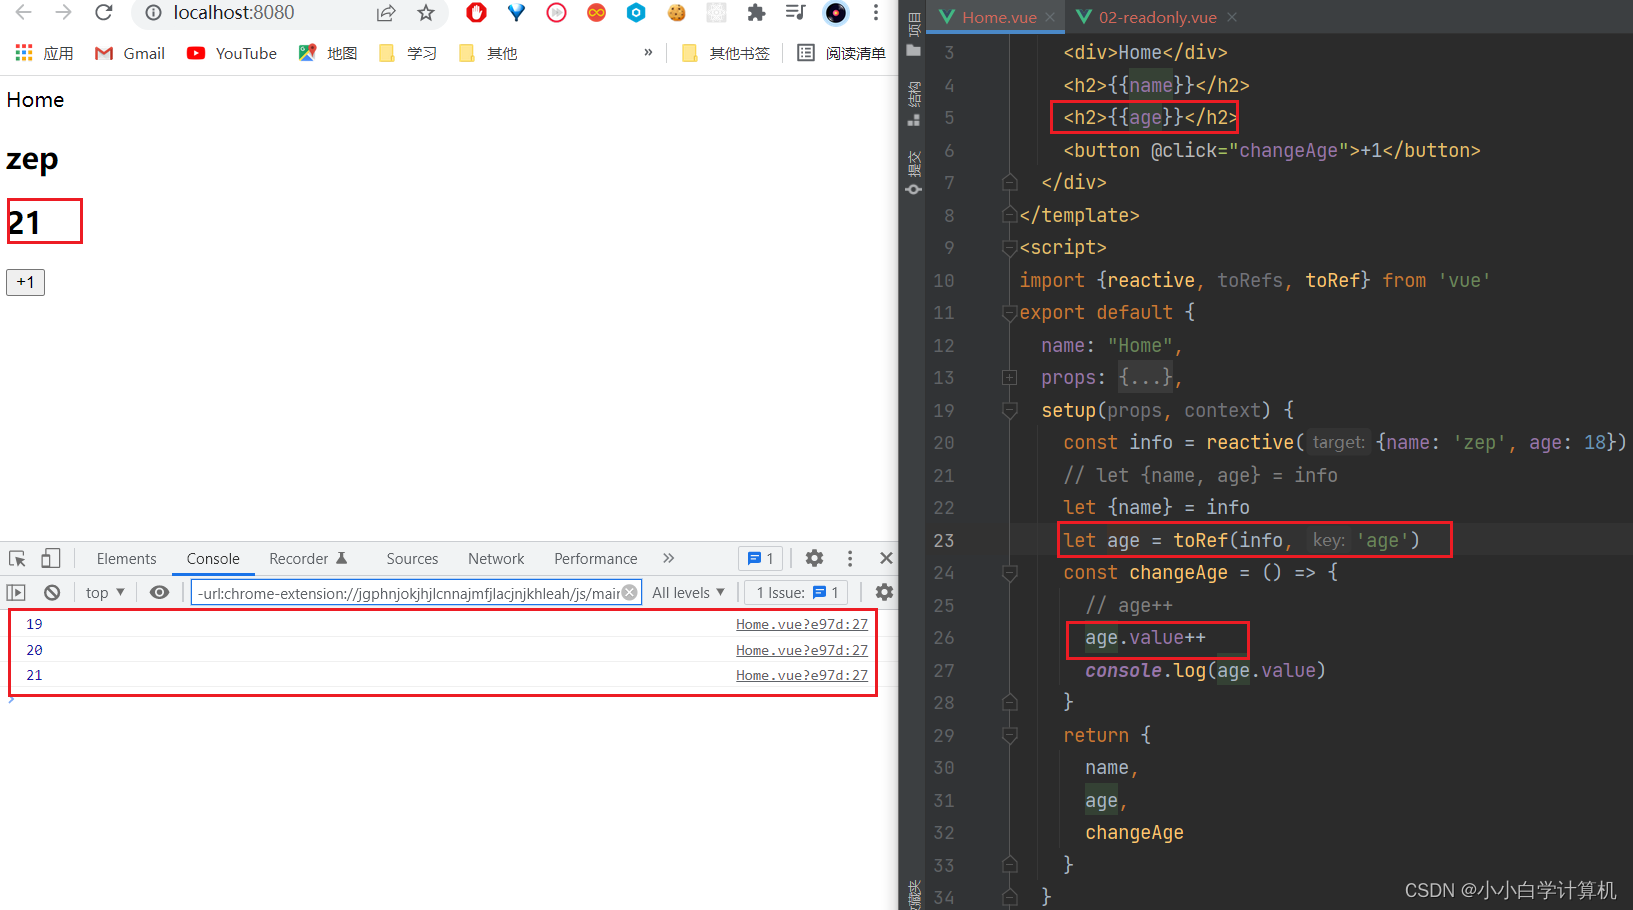Reload the localhost page
This screenshot has height=910, width=1633.
(x=104, y=12)
